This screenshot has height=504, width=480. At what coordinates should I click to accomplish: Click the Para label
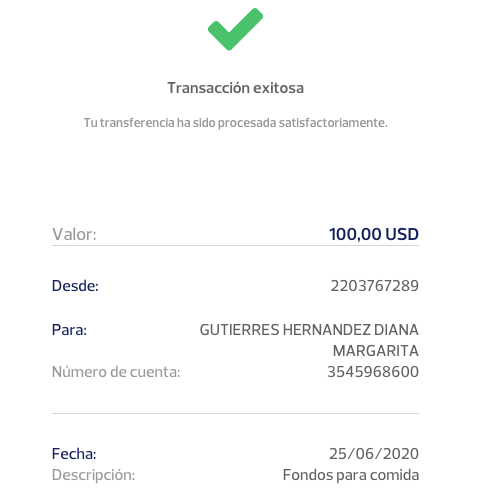tap(69, 330)
